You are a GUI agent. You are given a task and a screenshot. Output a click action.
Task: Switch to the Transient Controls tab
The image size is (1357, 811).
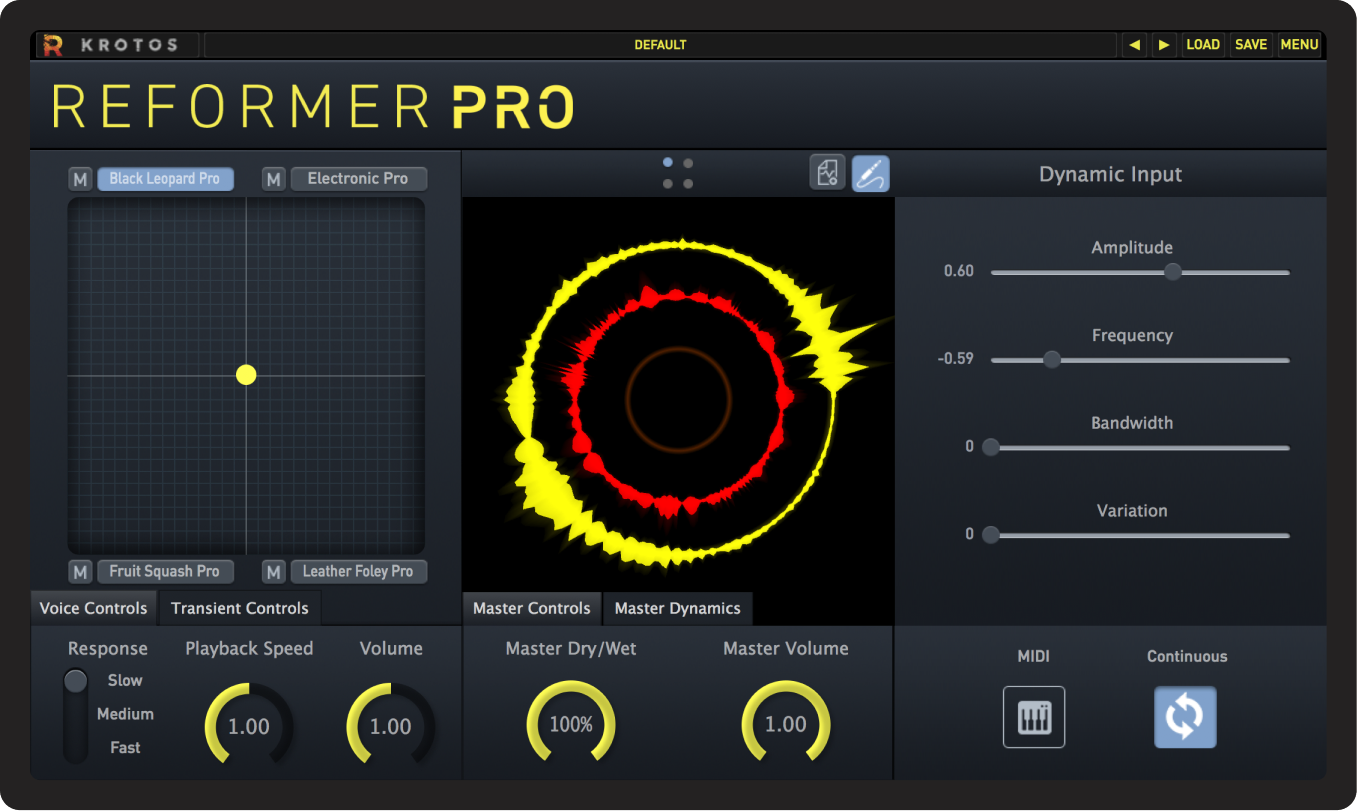(x=240, y=608)
